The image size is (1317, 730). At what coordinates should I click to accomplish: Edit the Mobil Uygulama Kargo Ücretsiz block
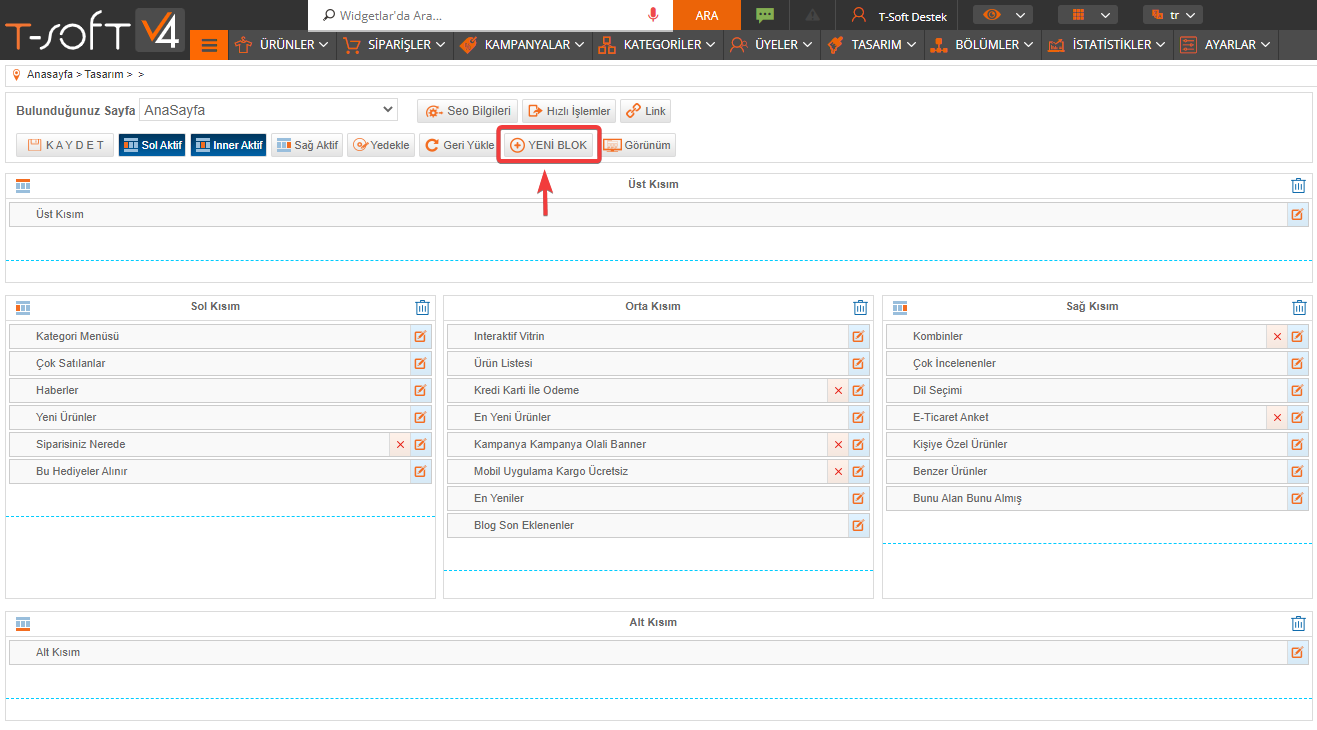coord(858,472)
